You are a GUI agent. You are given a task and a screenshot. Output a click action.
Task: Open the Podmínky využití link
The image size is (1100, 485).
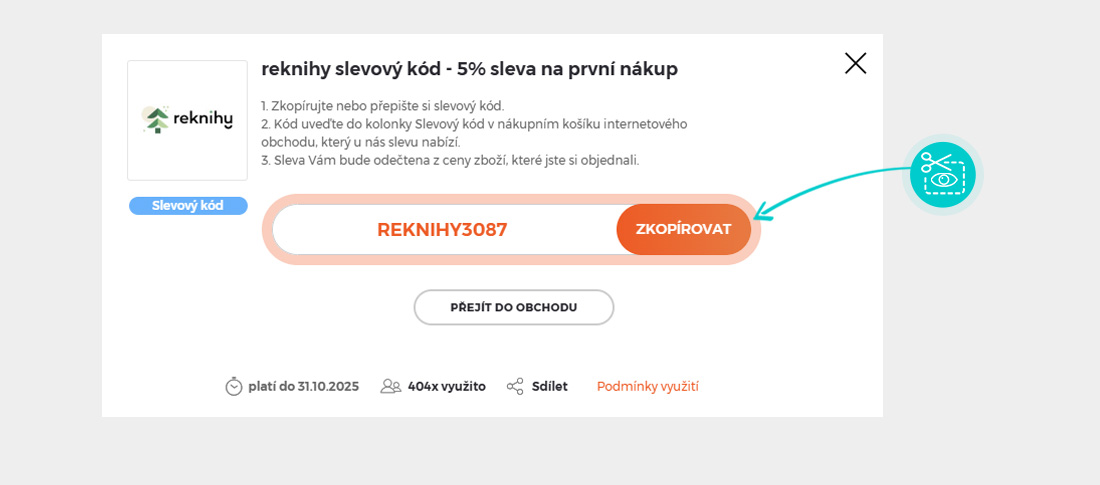pyautogui.click(x=647, y=386)
